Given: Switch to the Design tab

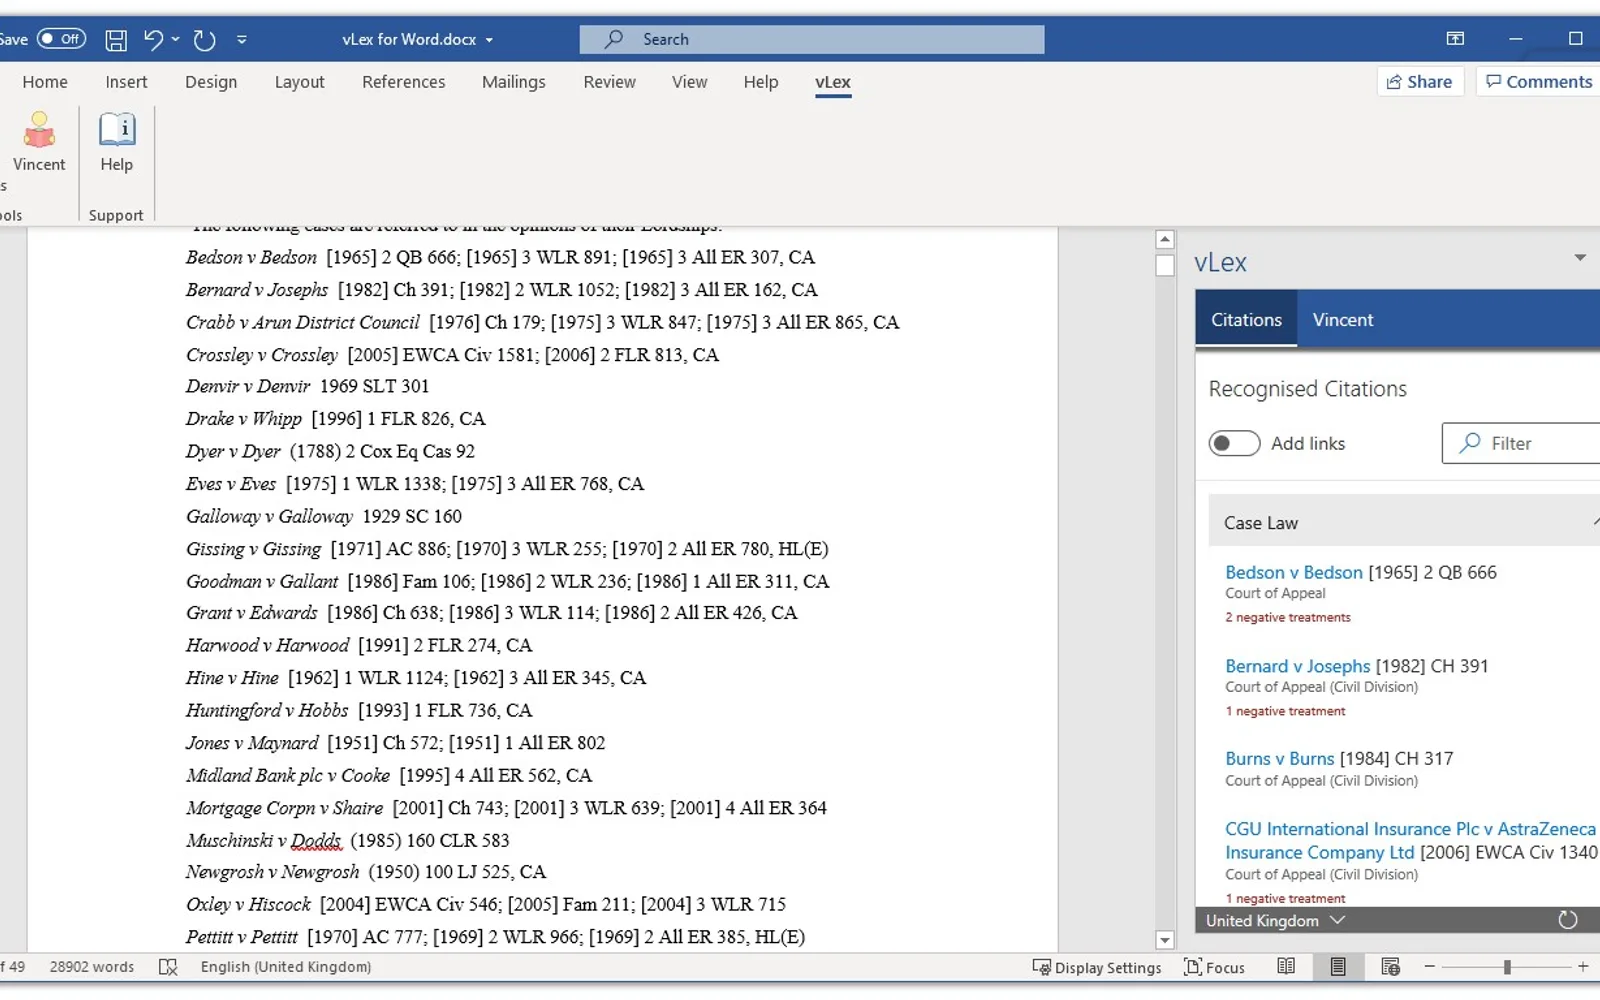Looking at the screenshot, I should [x=211, y=82].
